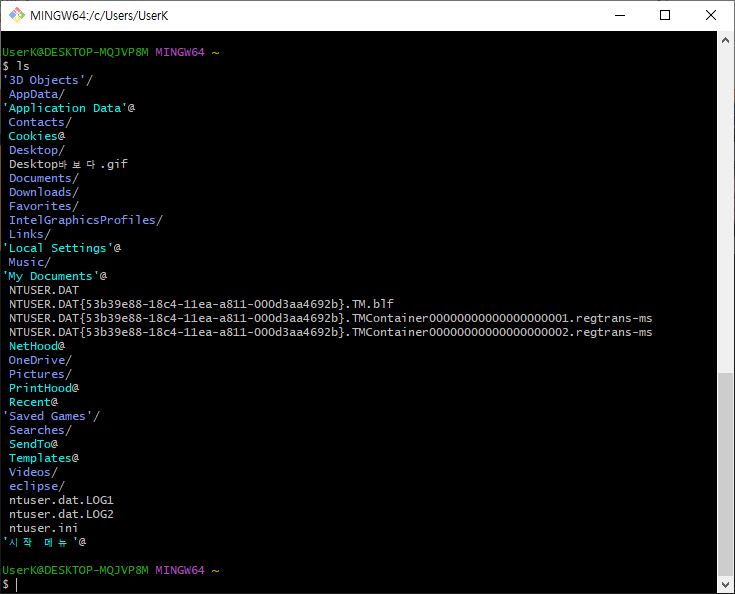Click the IntelGraphicsProfiles/ entry
The width and height of the screenshot is (735, 594).
click(x=86, y=220)
